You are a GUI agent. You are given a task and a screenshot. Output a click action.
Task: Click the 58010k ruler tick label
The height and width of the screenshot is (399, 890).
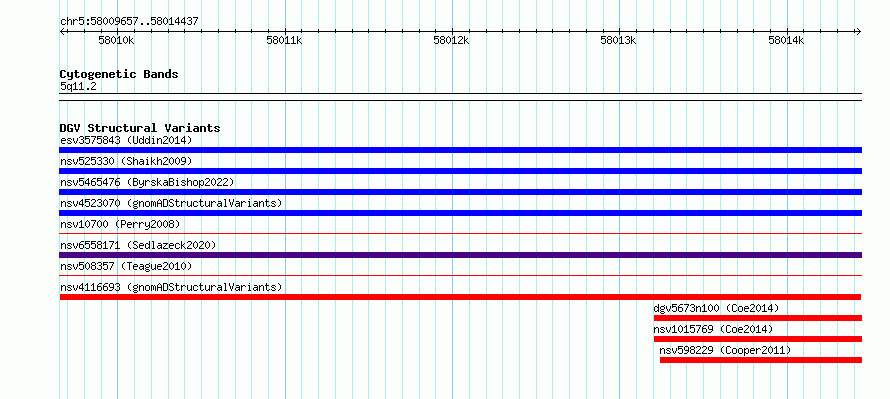point(116,41)
